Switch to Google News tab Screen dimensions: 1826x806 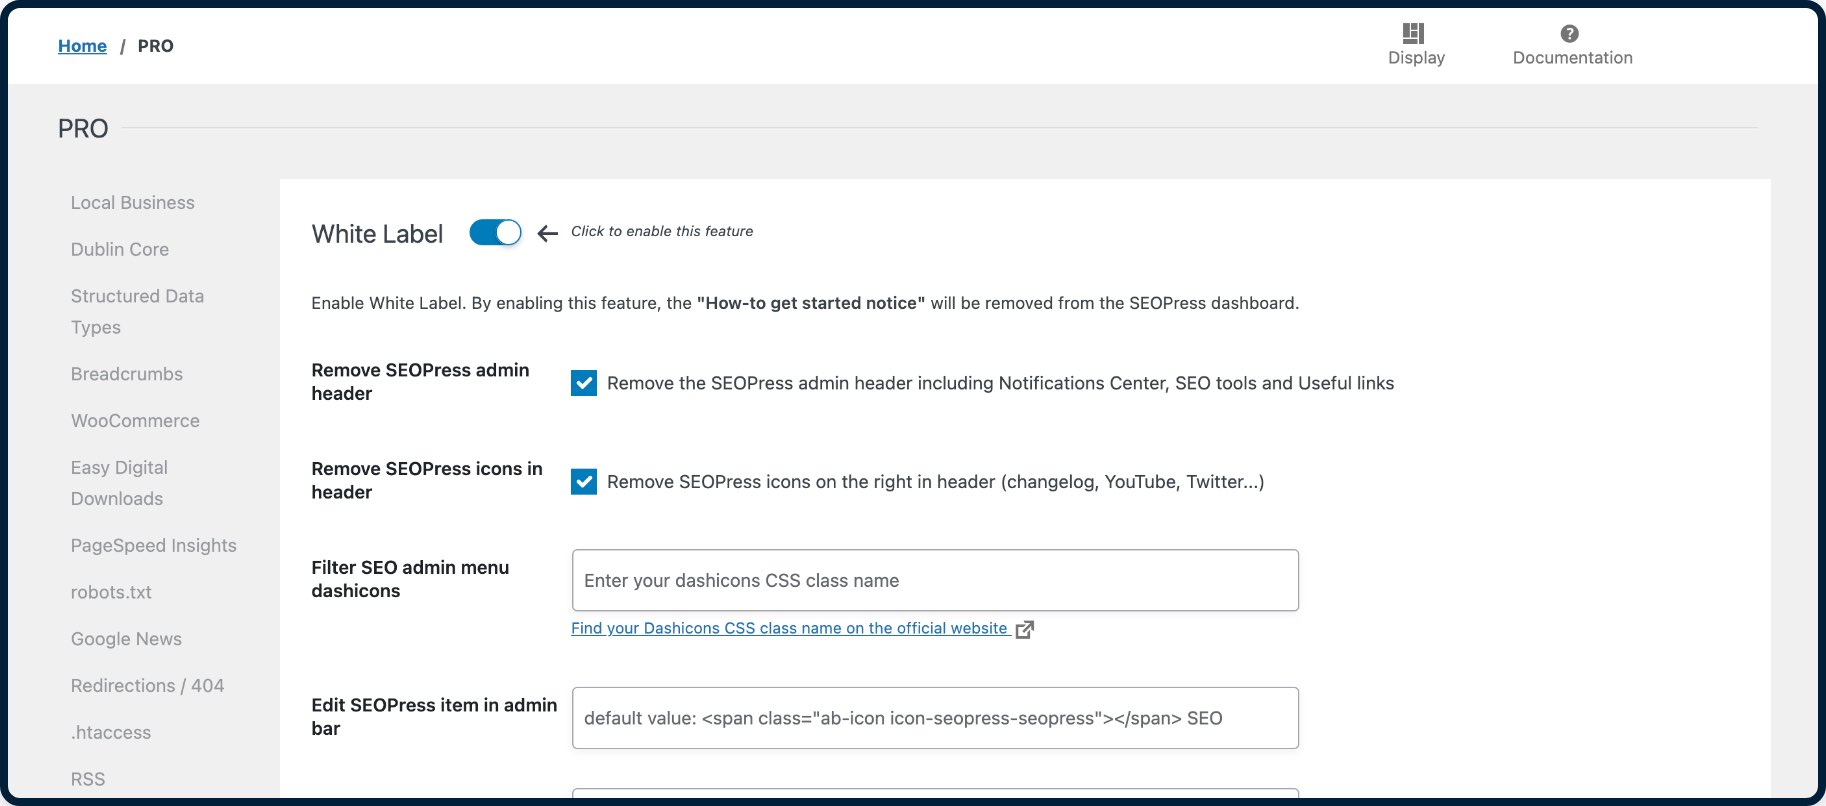click(x=126, y=639)
